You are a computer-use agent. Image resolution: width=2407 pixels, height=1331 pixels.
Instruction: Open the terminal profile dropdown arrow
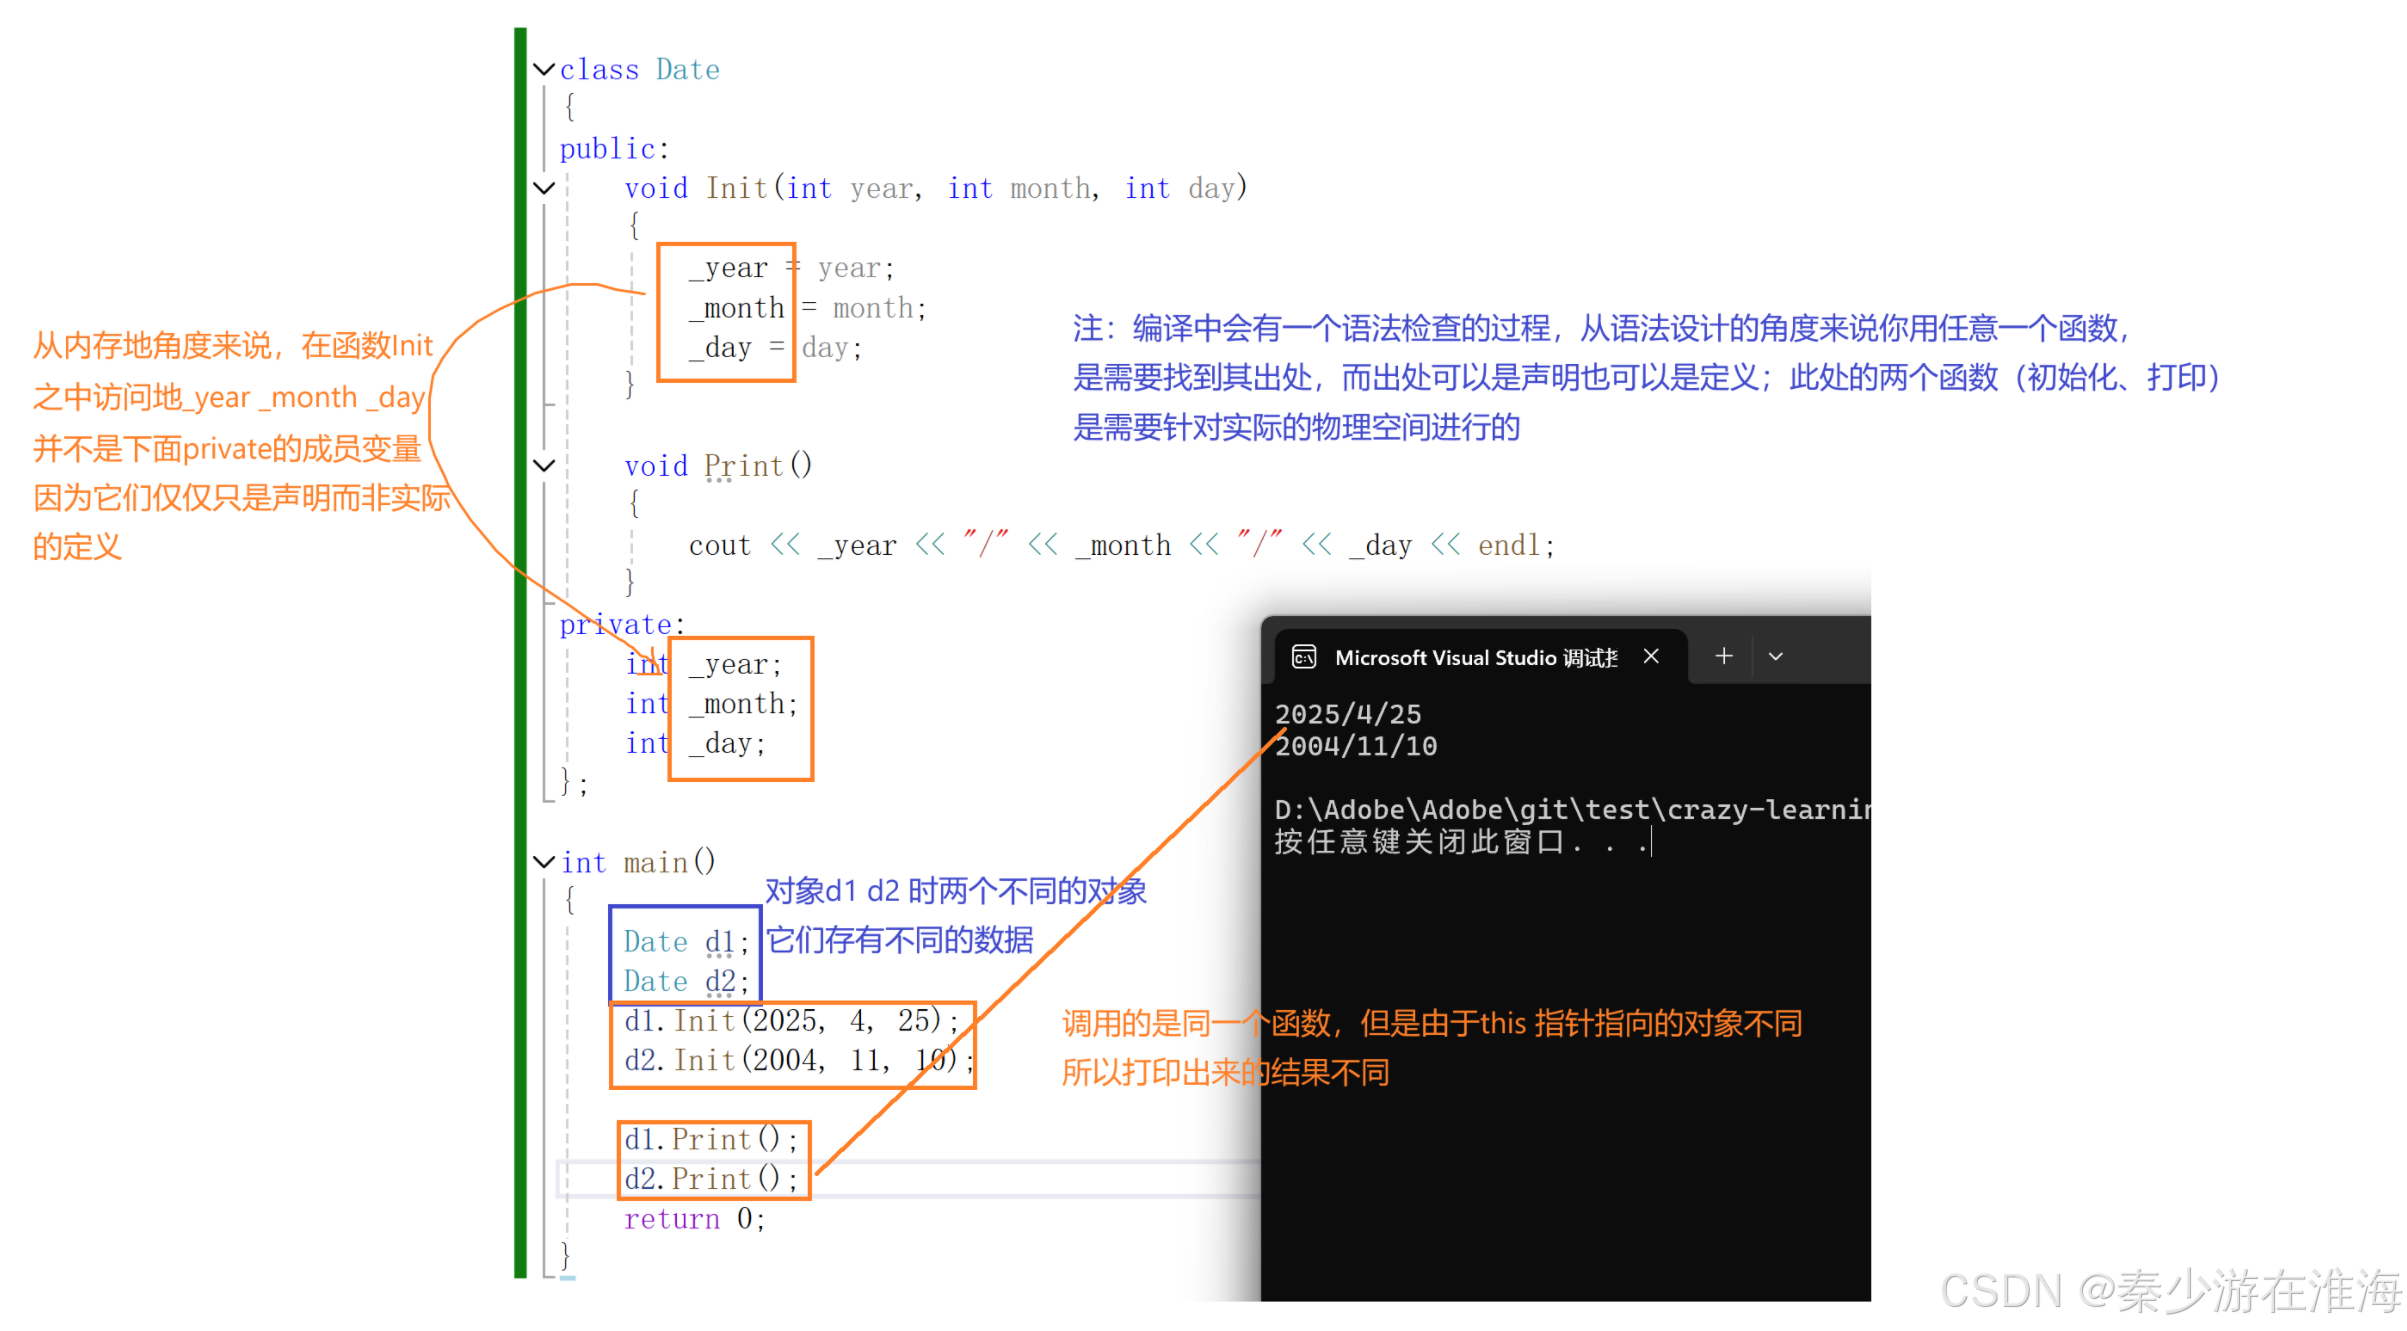pyautogui.click(x=1776, y=657)
